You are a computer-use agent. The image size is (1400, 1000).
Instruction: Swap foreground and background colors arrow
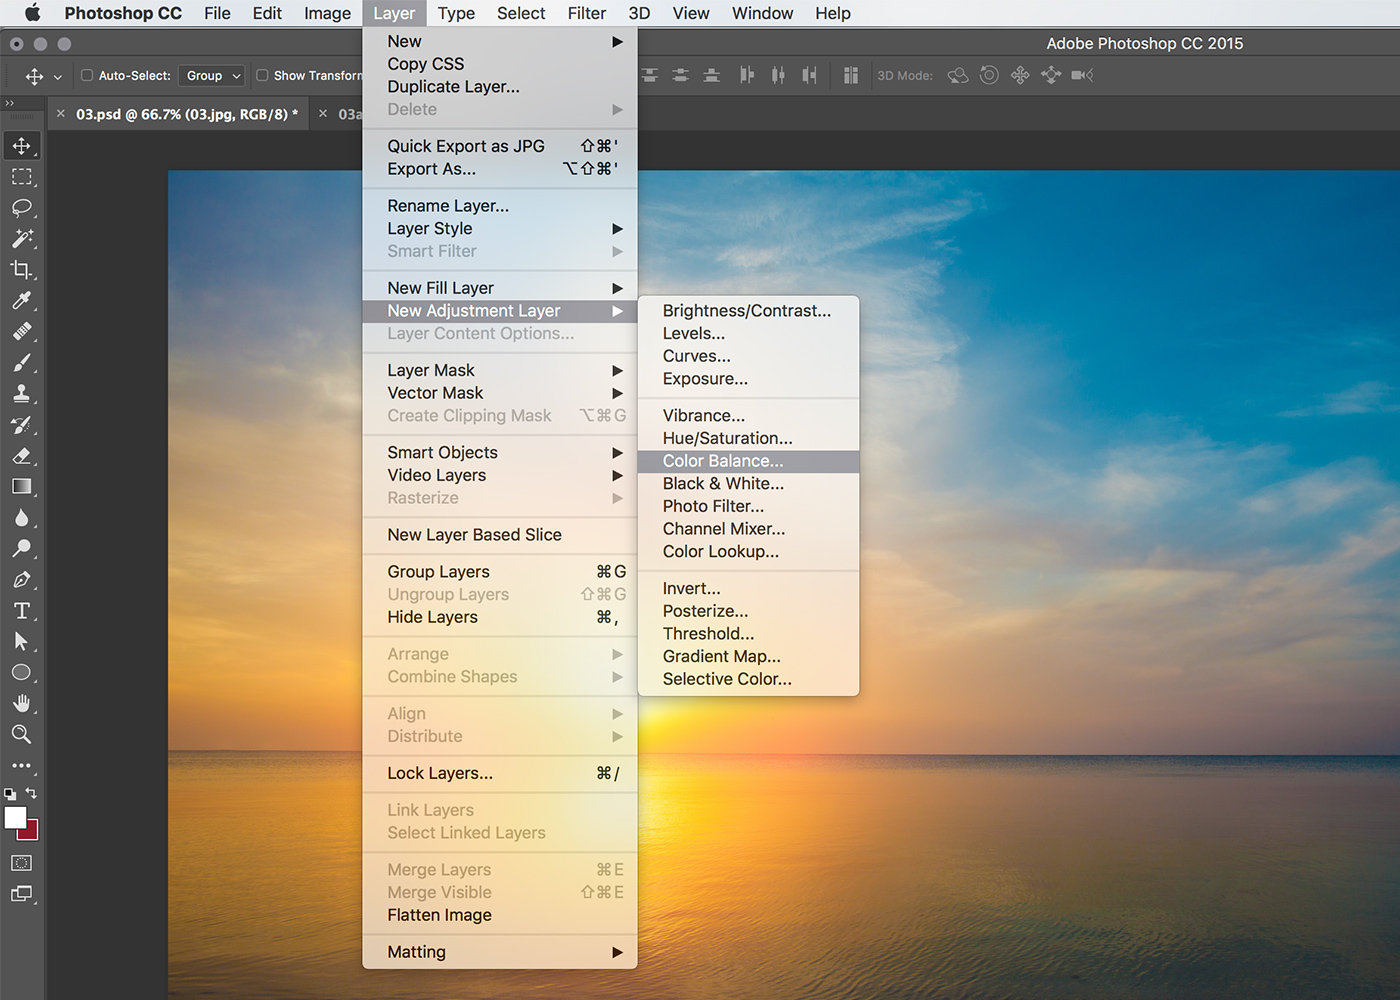coord(32,793)
